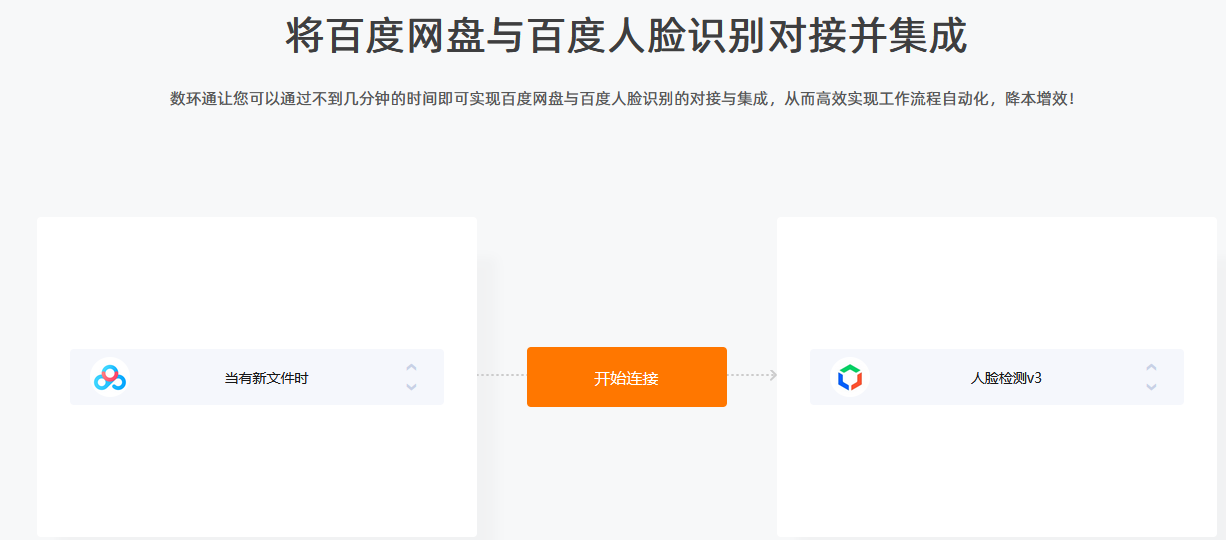Click blank area above 当有新文件时 in left card
The width and height of the screenshot is (1226, 540).
257,285
